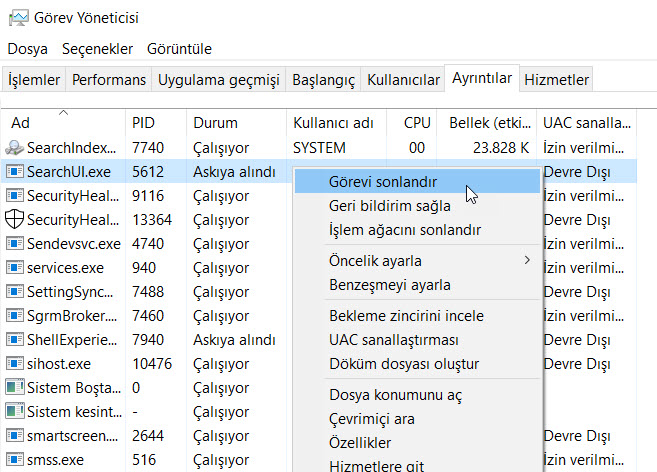Select Bekleme zincirini incele

click(x=417, y=316)
